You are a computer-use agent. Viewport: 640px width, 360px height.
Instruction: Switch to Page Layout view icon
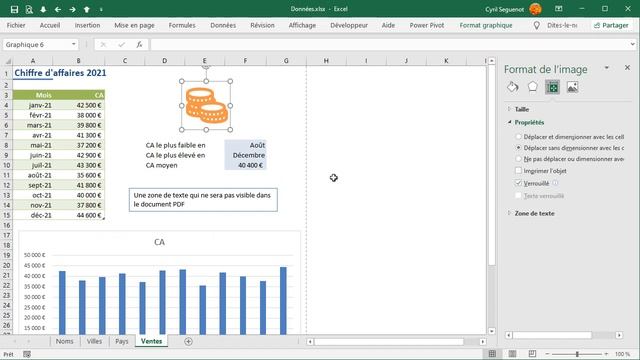[512, 354]
